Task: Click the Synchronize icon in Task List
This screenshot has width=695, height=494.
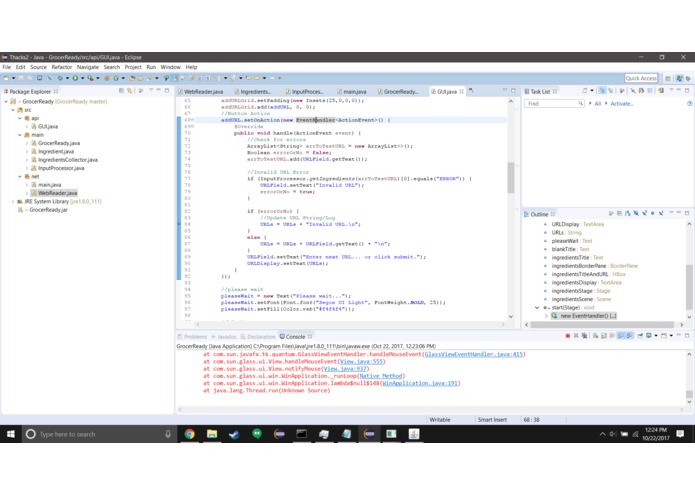Action: (x=661, y=91)
